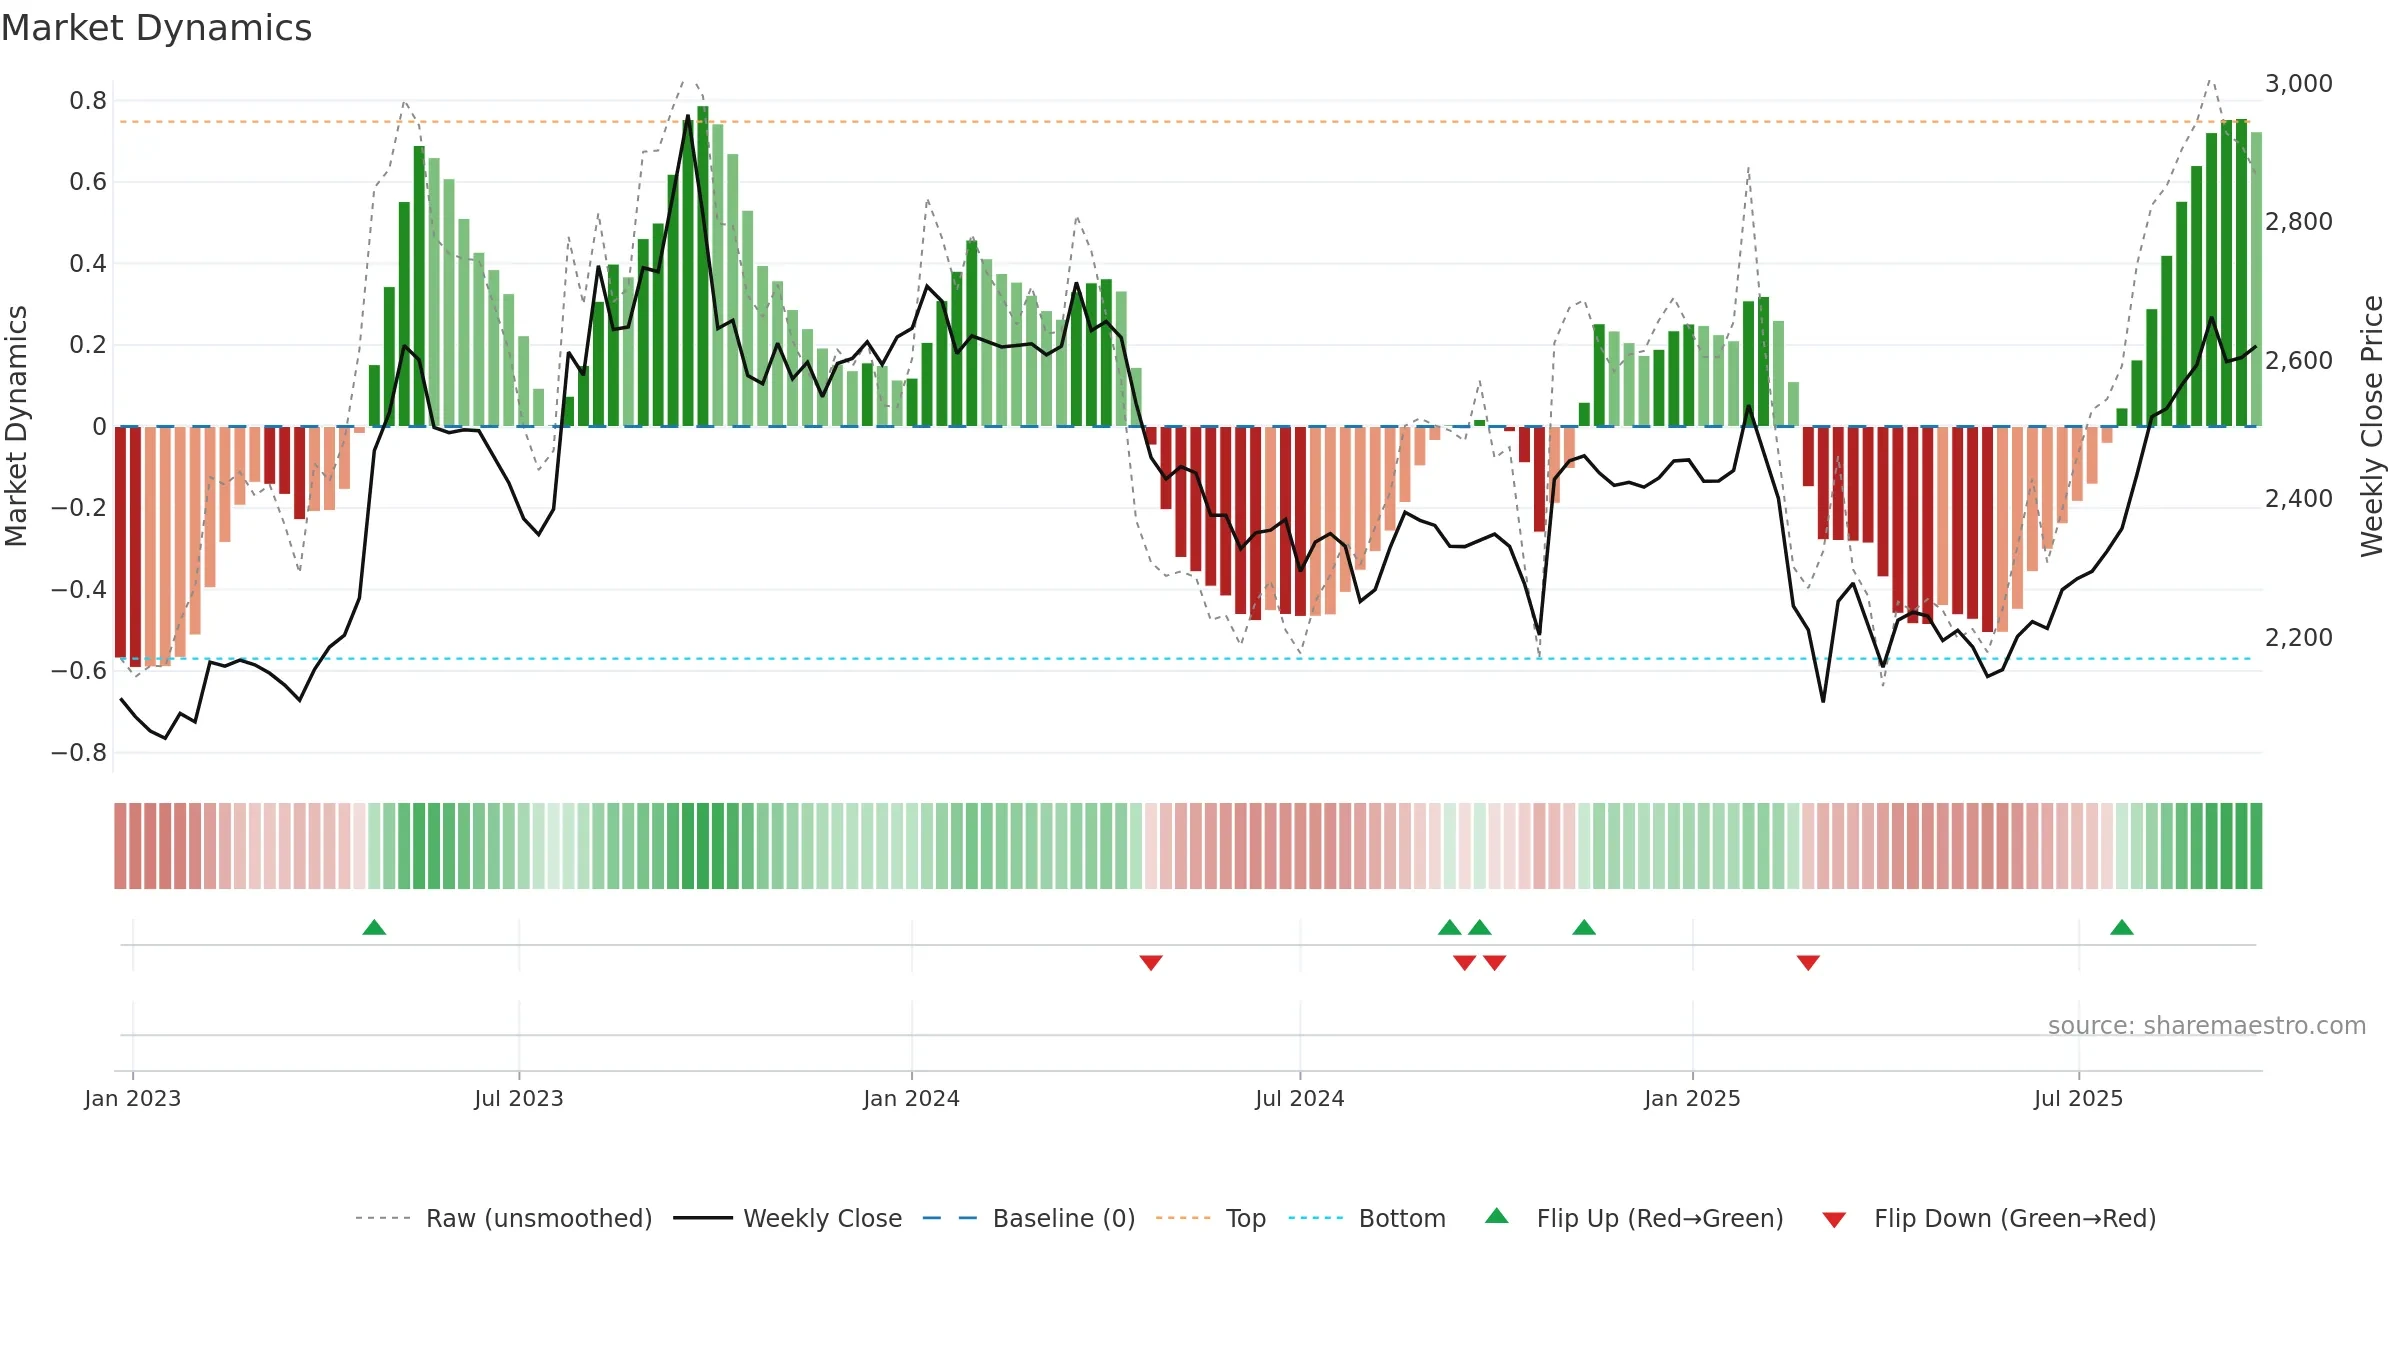Toggle the Raw (unsmoothed) legend entry
This screenshot has height=1350, width=2400.
[504, 1218]
